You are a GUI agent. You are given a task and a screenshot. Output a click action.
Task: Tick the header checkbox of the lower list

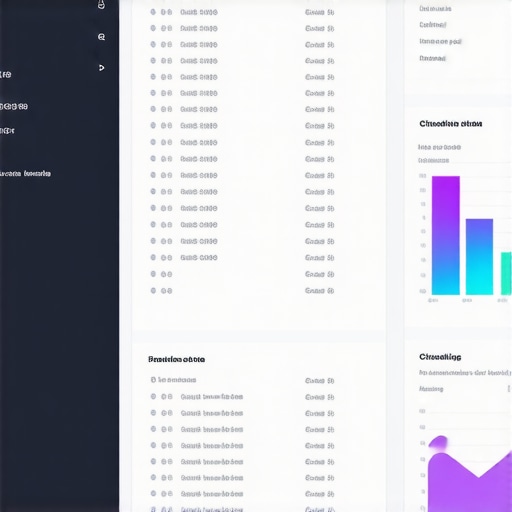click(x=153, y=380)
